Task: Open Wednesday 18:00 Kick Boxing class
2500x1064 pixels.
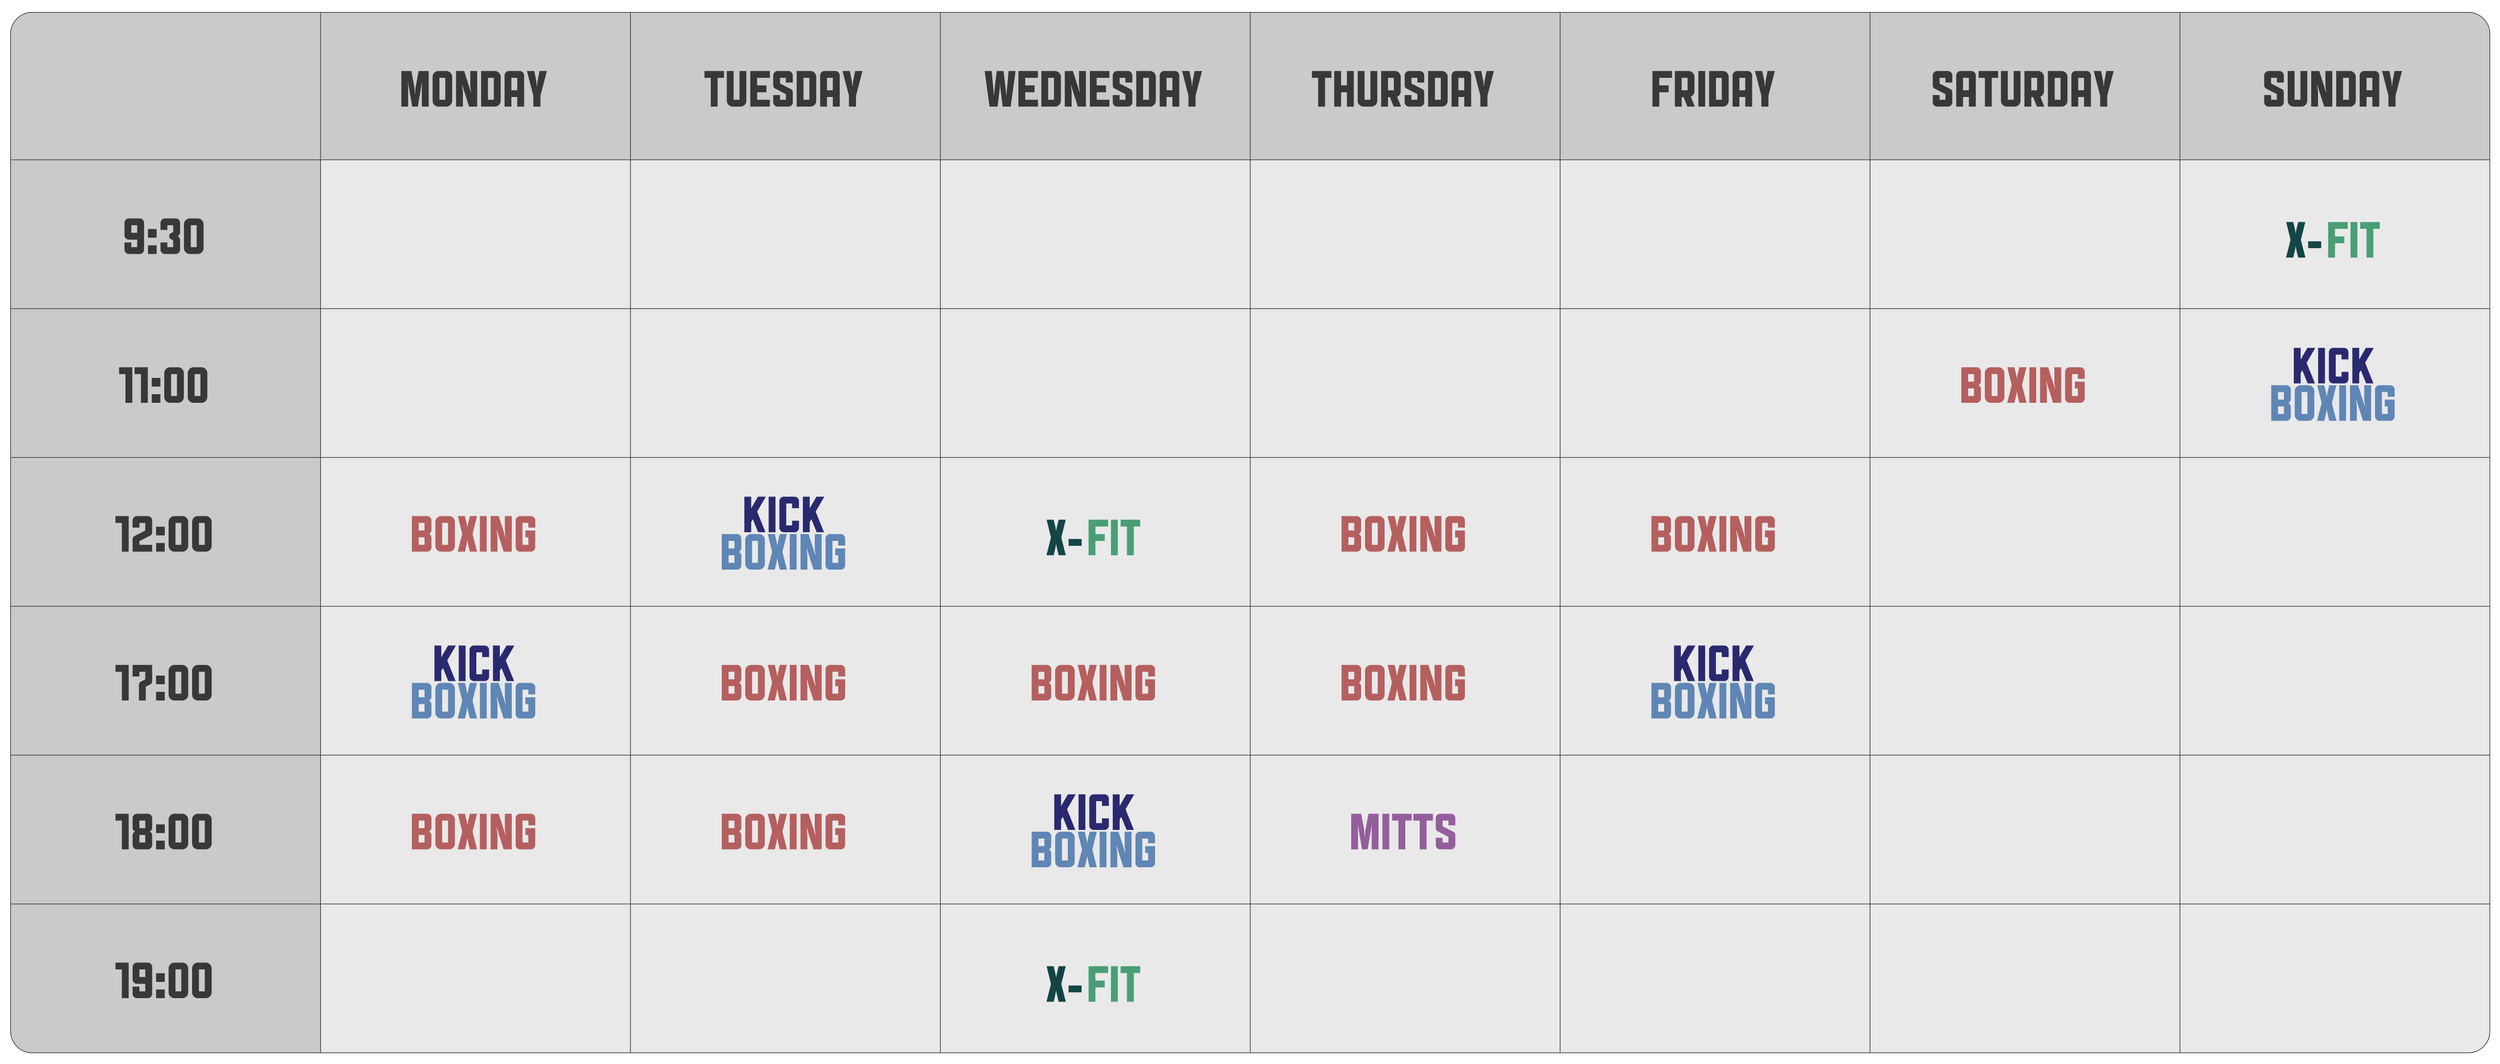Action: click(1094, 832)
